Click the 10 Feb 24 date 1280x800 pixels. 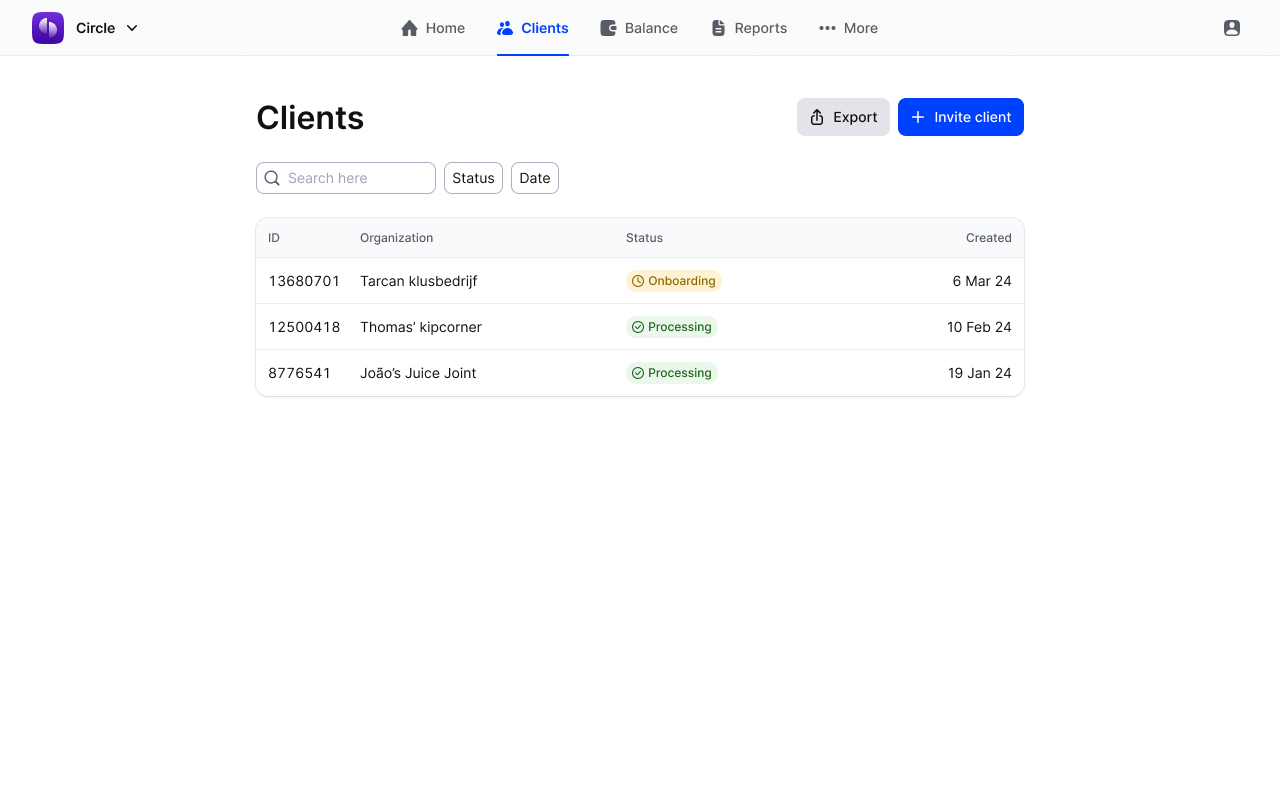[x=979, y=327]
